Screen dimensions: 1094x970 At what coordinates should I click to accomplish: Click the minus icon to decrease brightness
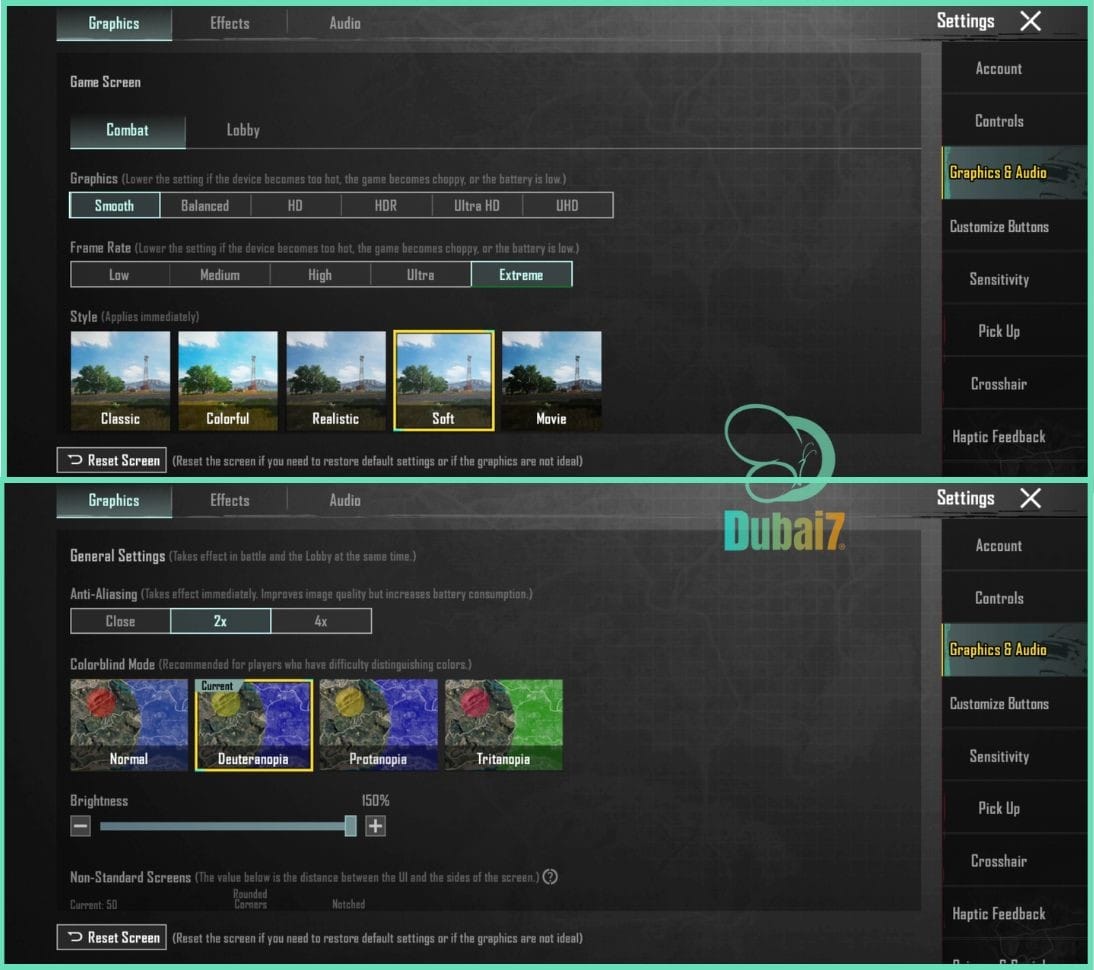(81, 826)
